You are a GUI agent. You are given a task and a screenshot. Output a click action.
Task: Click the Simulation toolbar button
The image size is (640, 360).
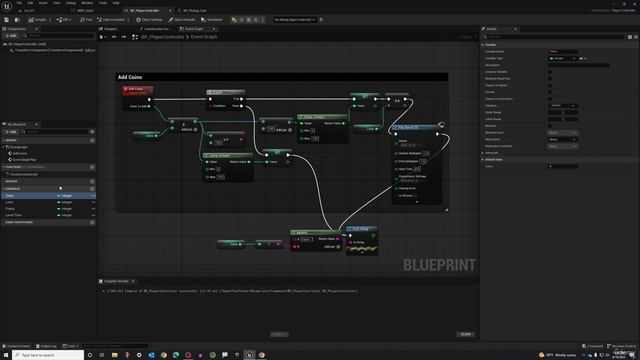tap(212, 20)
